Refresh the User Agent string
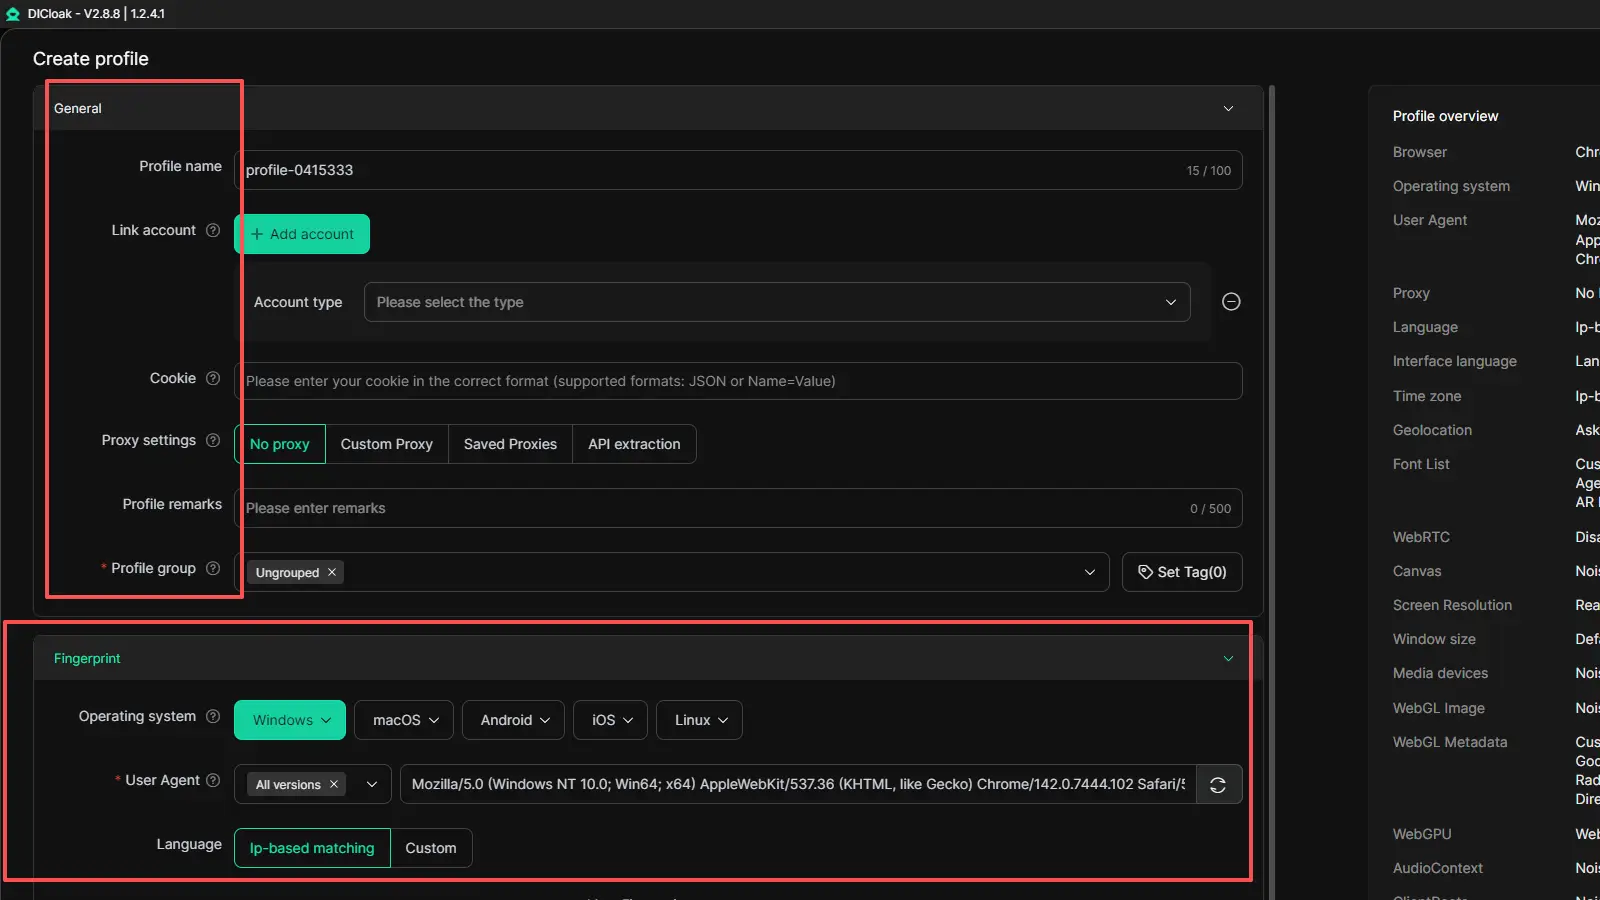Image resolution: width=1600 pixels, height=900 pixels. [x=1218, y=785]
